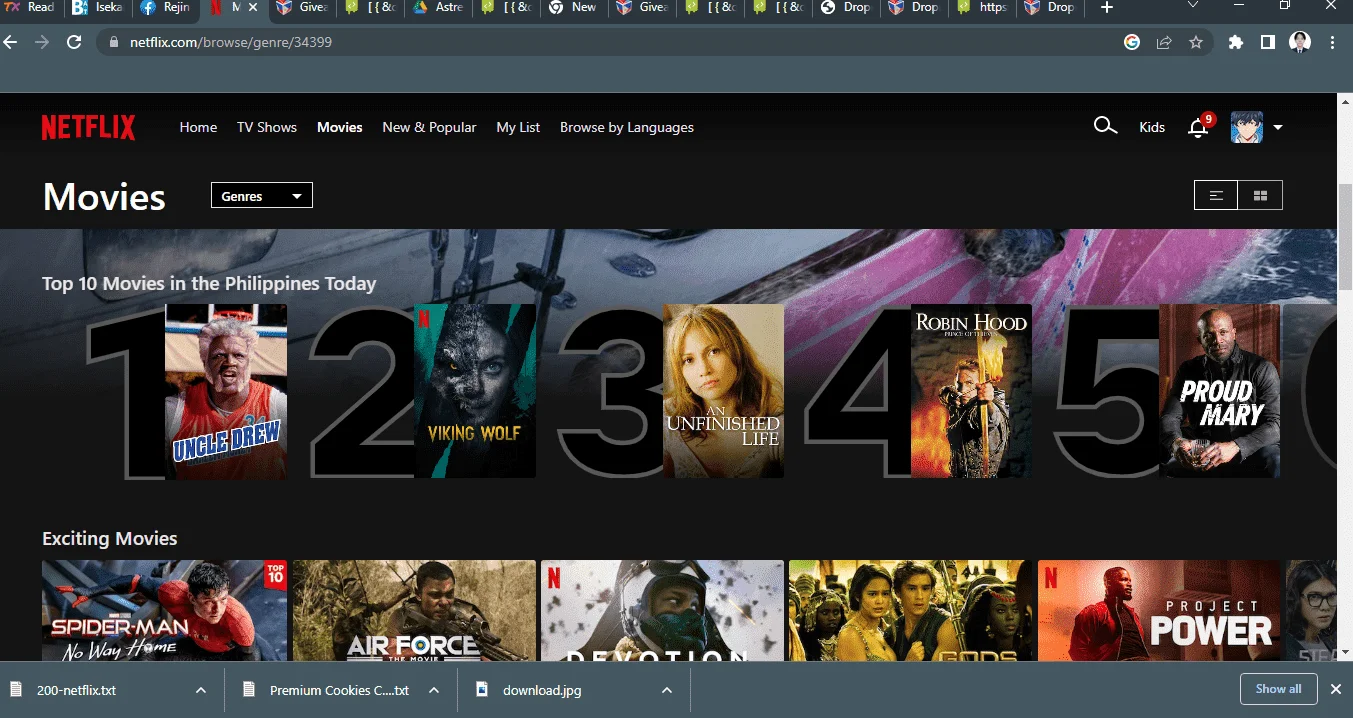The image size is (1353, 718).
Task: Go to Netflix Home
Action: [198, 127]
